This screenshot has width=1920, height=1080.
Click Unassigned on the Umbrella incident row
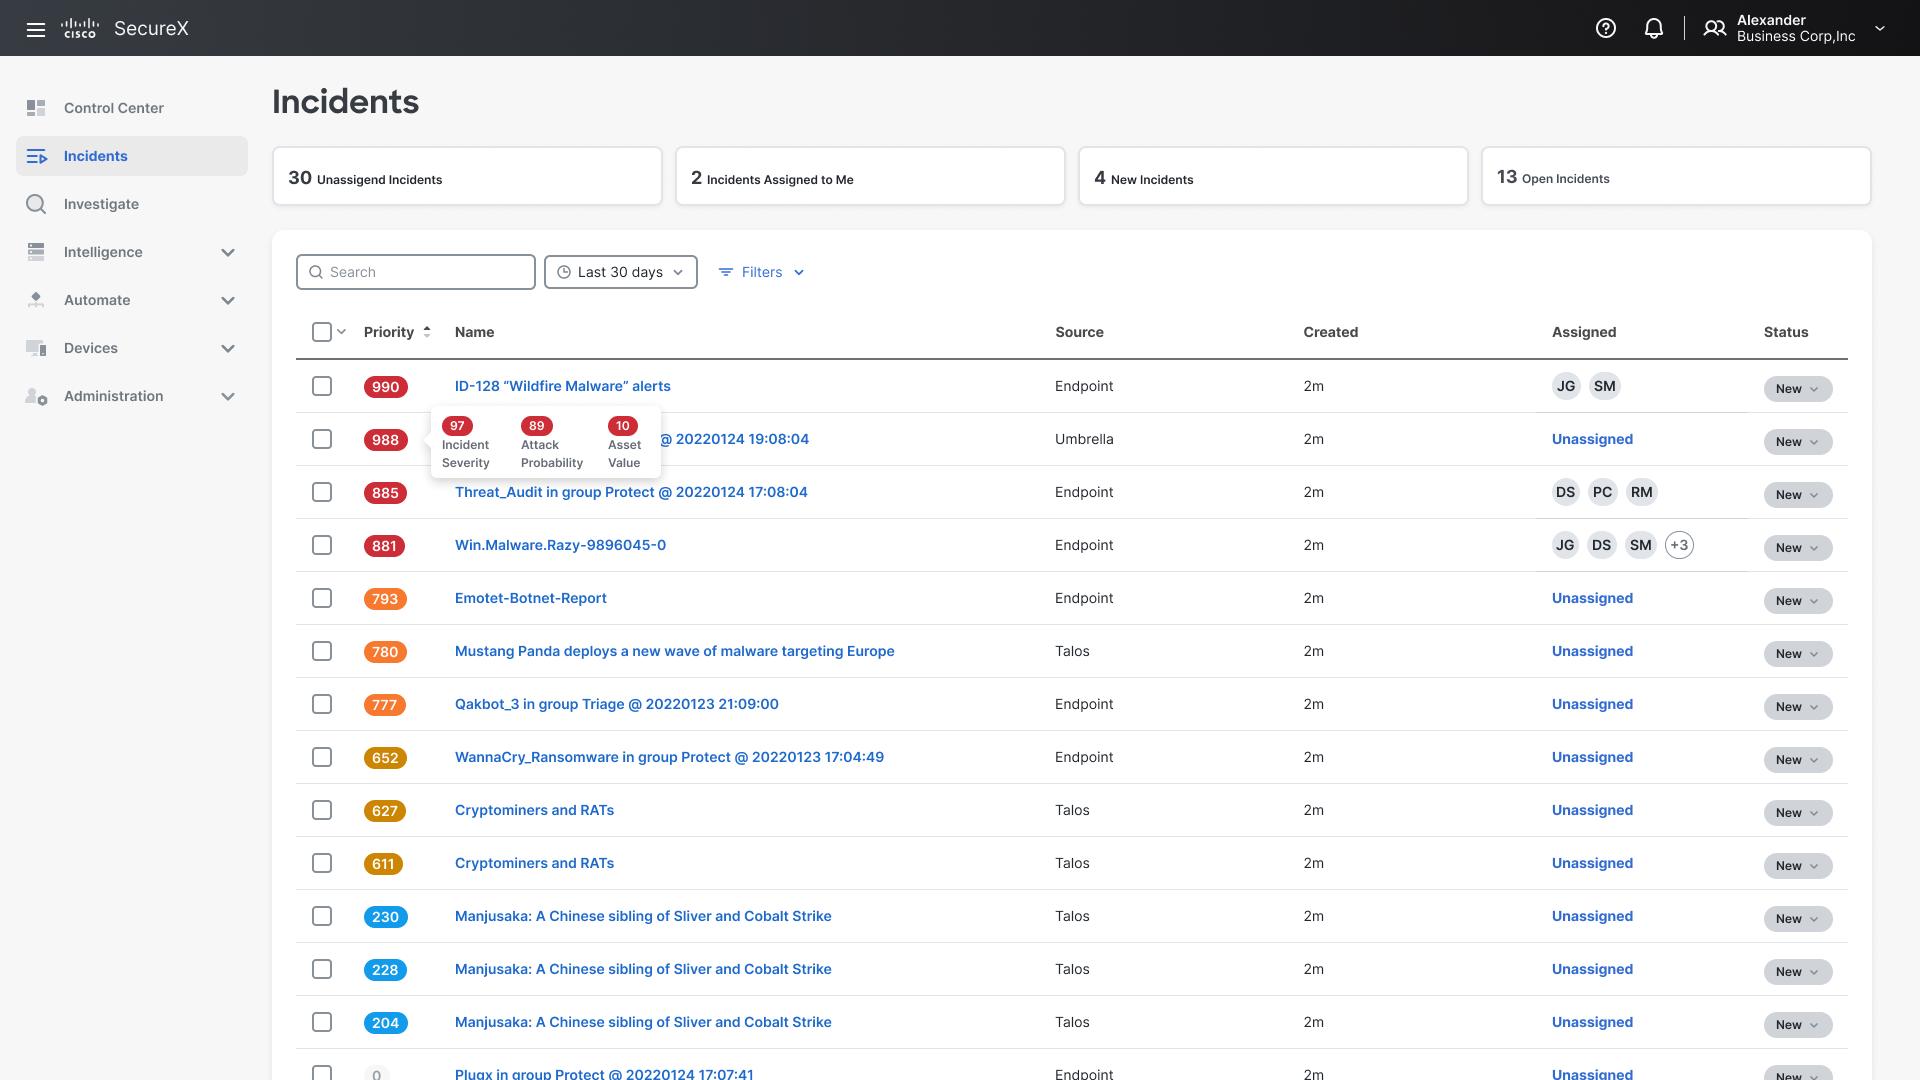[x=1592, y=439]
